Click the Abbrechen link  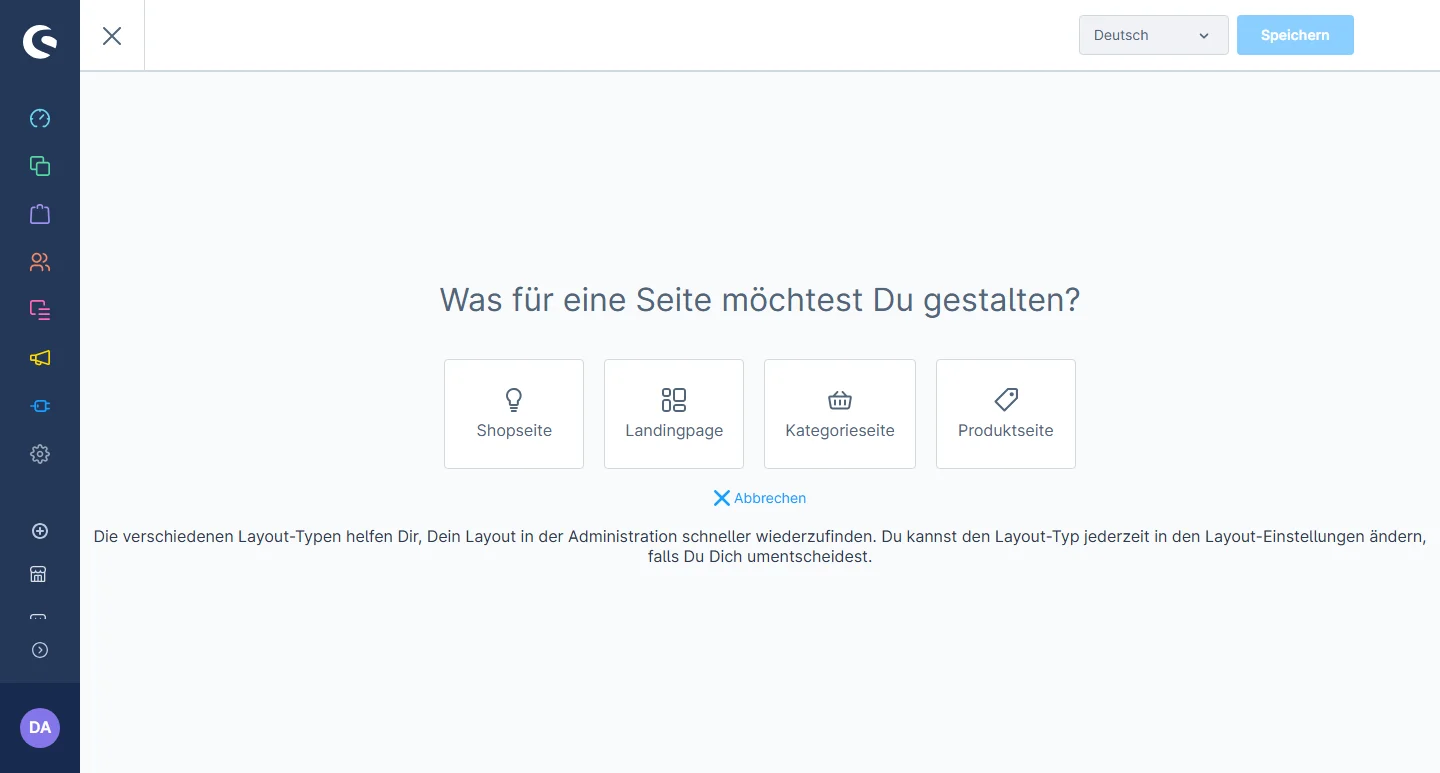pos(760,498)
